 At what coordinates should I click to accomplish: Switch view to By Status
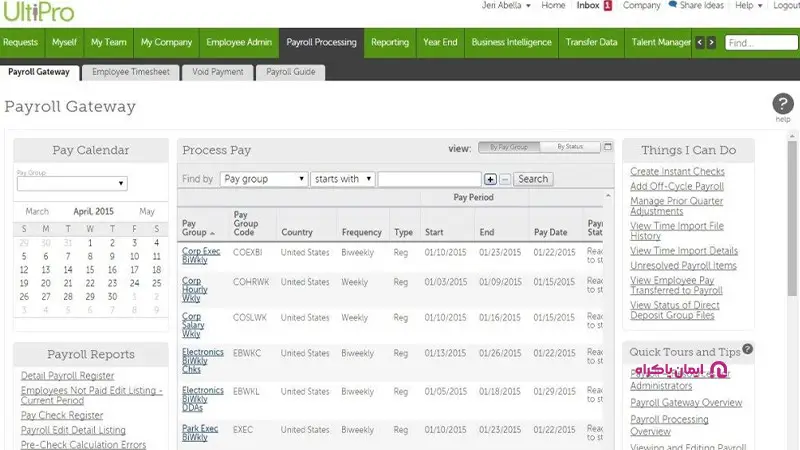pos(569,148)
